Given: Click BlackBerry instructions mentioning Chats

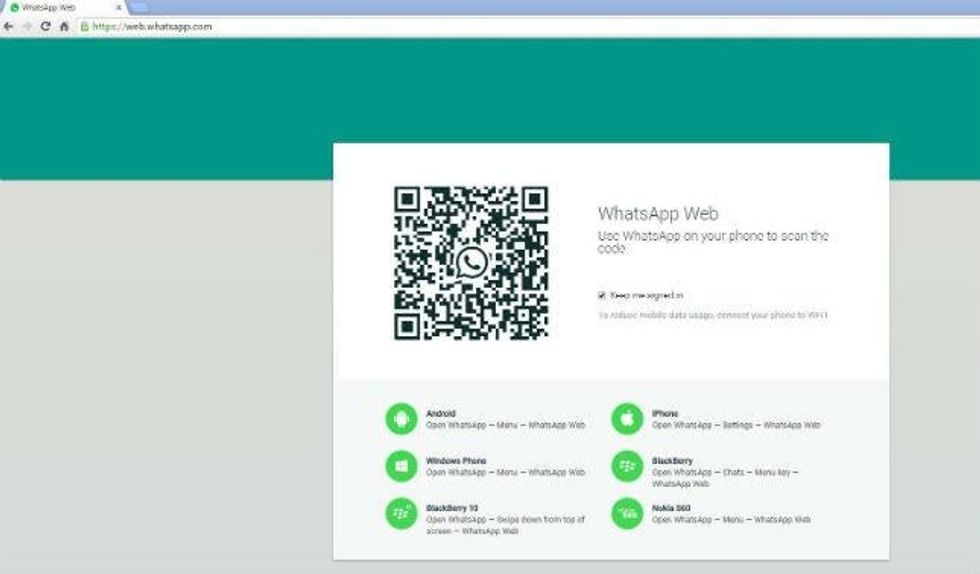Looking at the screenshot, I should tap(725, 478).
